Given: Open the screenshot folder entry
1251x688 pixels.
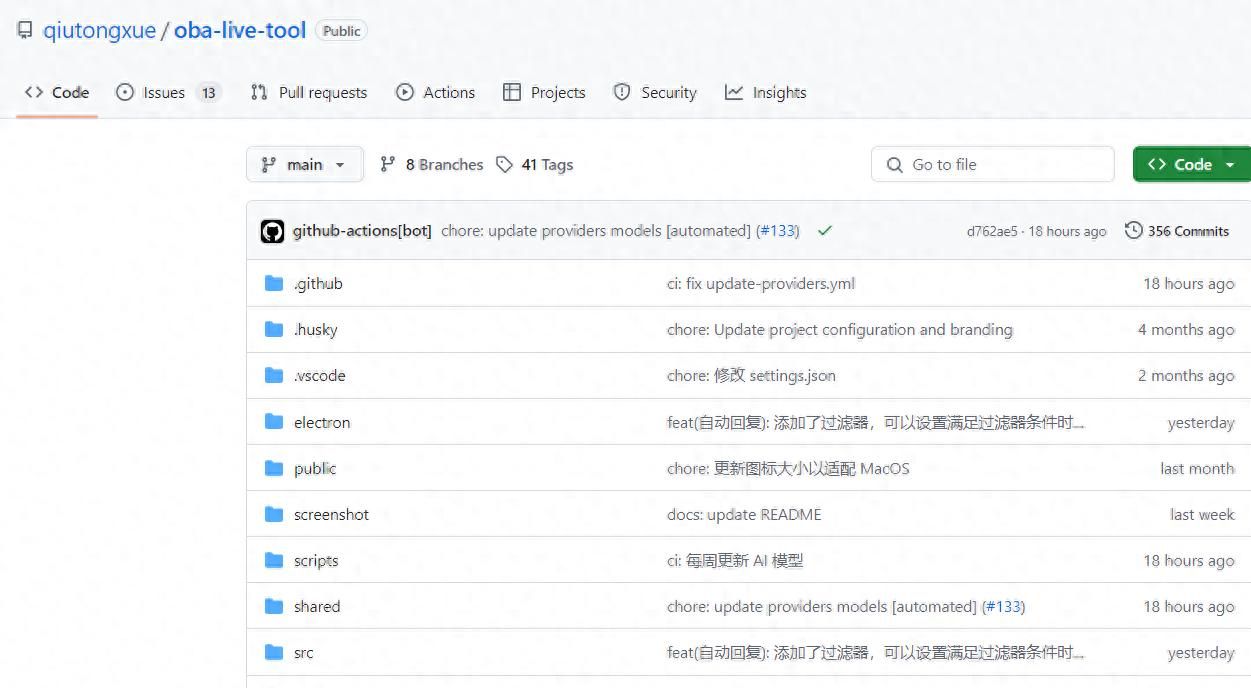Looking at the screenshot, I should pyautogui.click(x=330, y=514).
